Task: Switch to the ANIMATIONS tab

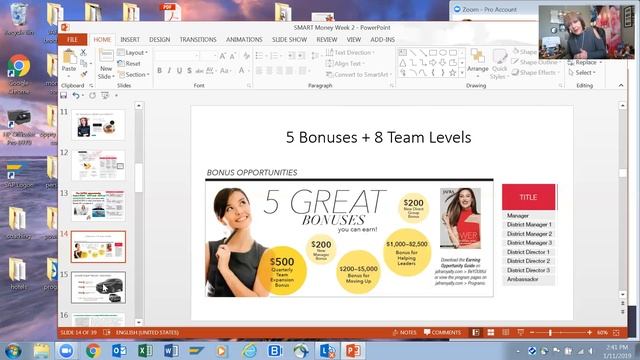Action: pos(244,40)
